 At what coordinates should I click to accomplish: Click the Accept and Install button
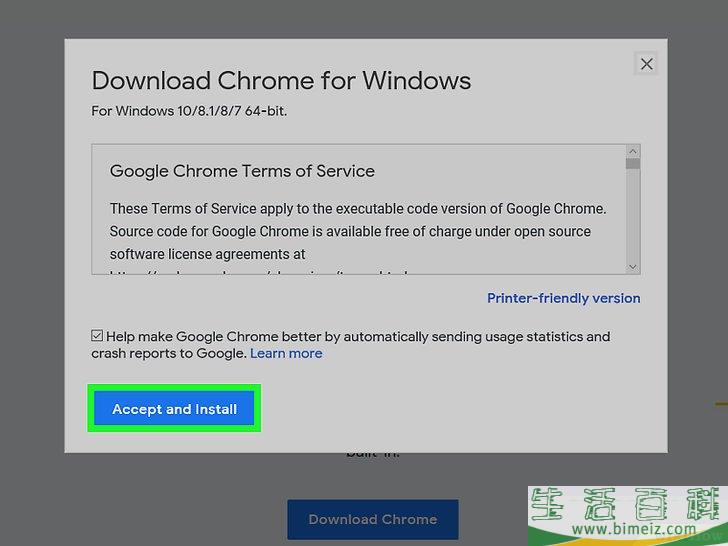click(x=174, y=408)
